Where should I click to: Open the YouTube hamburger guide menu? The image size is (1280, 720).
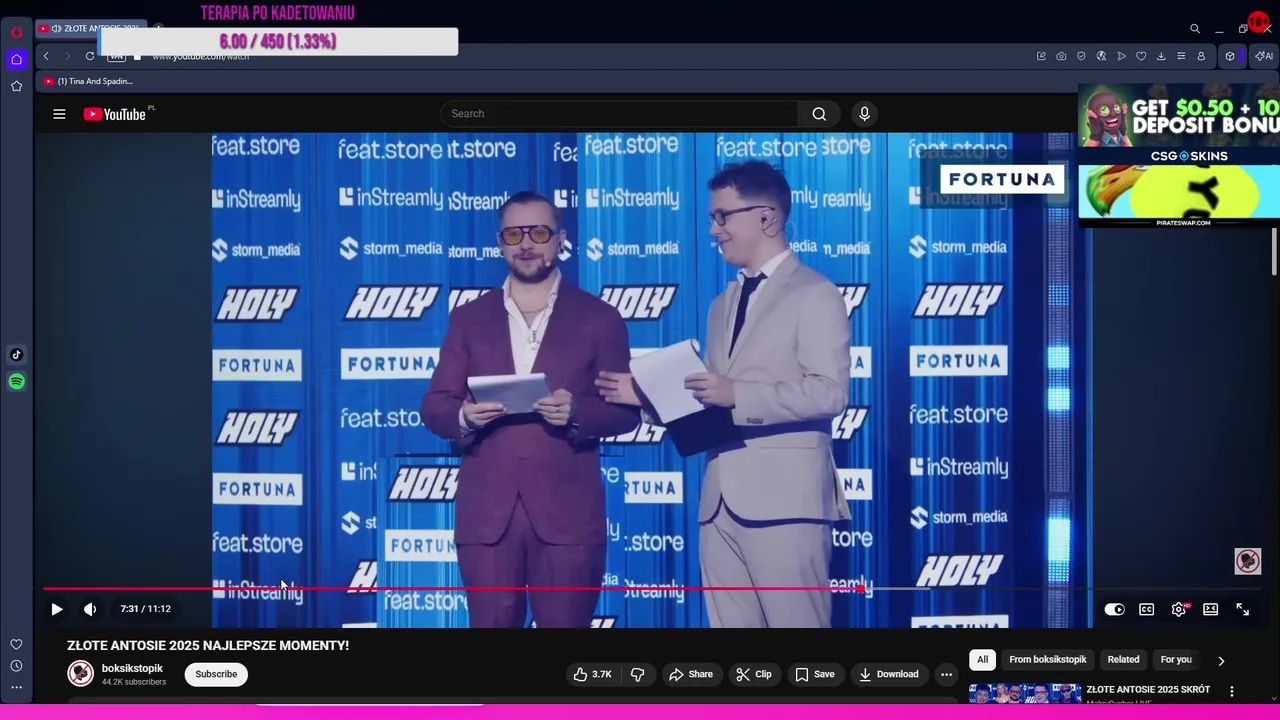pyautogui.click(x=59, y=114)
